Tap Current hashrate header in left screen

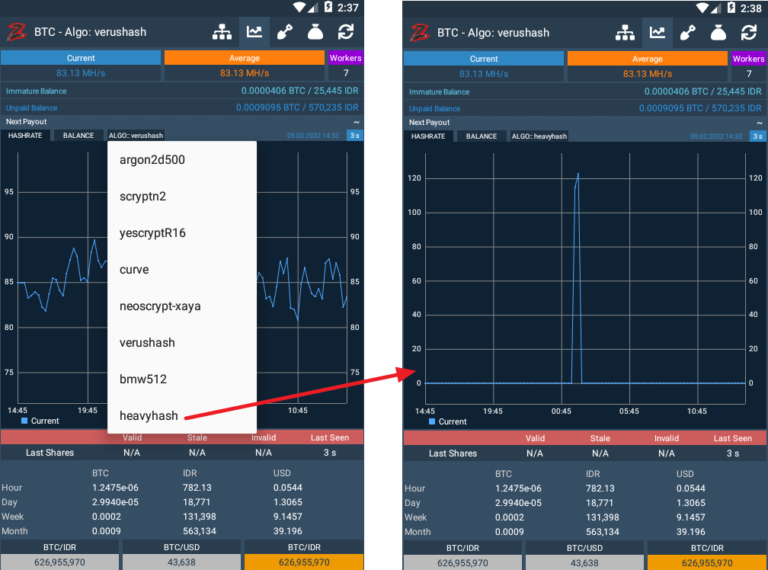(81, 58)
